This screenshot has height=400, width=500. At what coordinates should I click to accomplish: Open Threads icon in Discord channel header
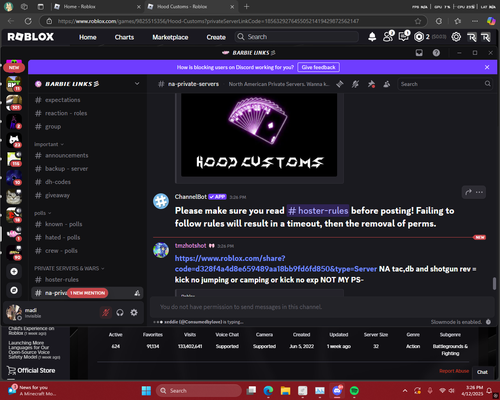coord(340,84)
